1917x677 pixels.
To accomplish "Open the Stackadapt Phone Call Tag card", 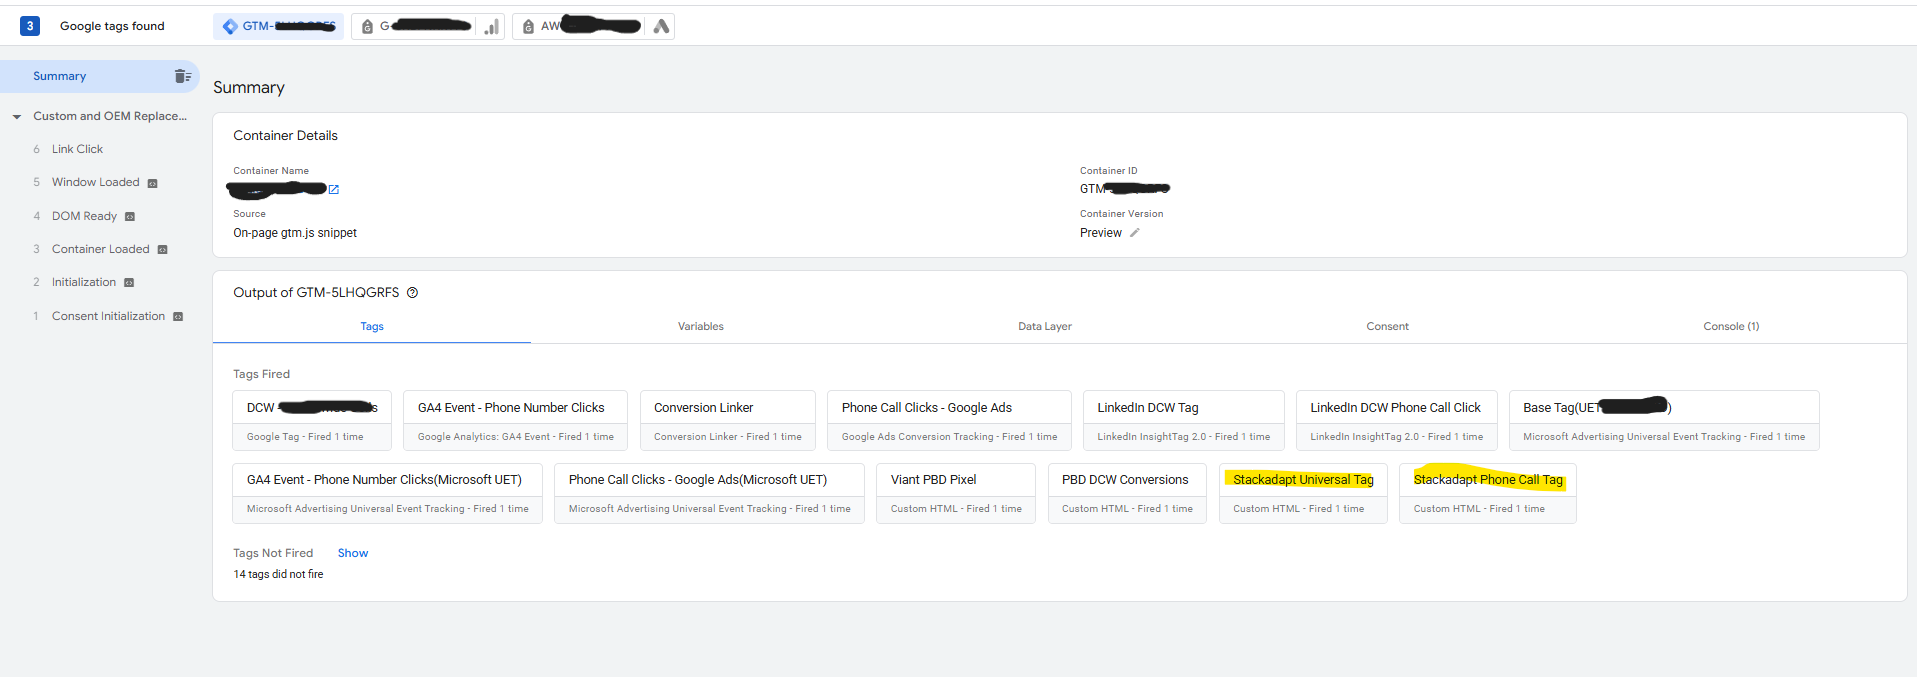I will click(1488, 493).
